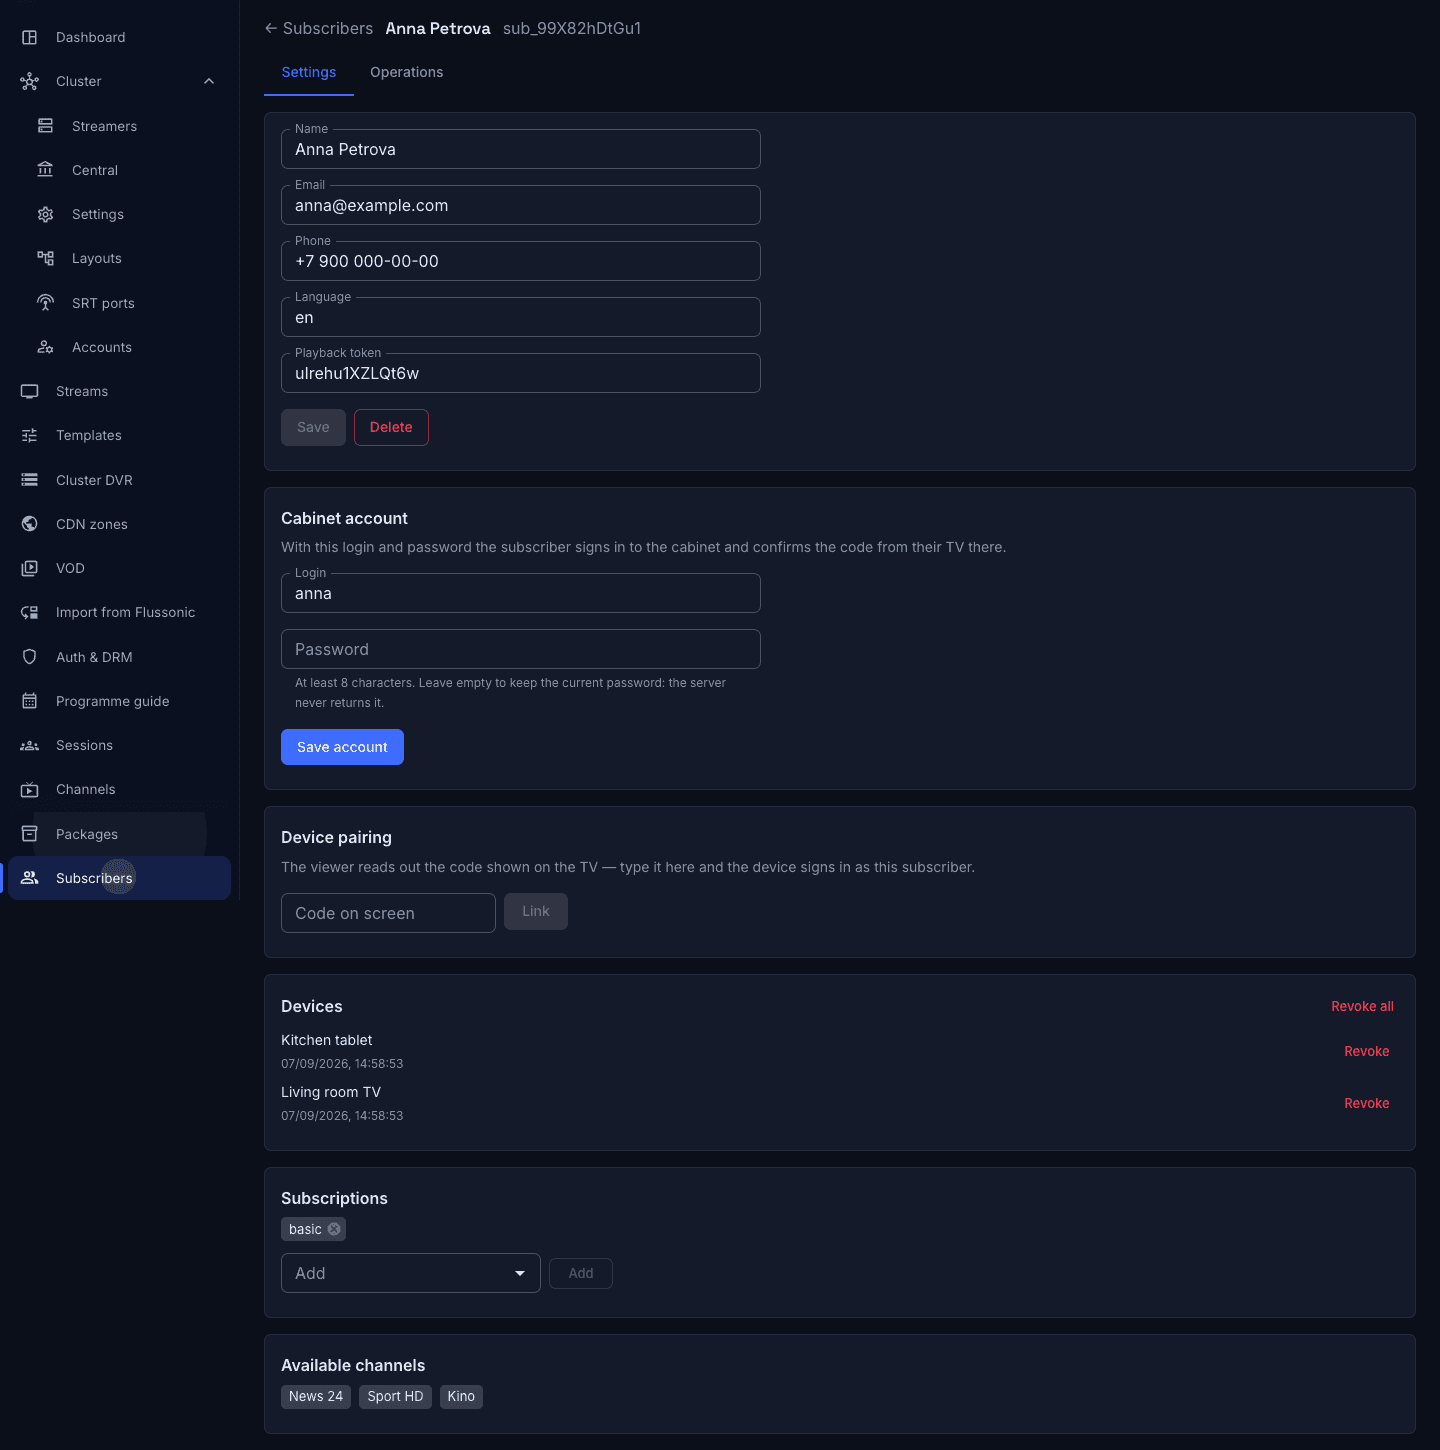Click the Playback token field
Viewport: 1440px width, 1450px height.
point(521,373)
